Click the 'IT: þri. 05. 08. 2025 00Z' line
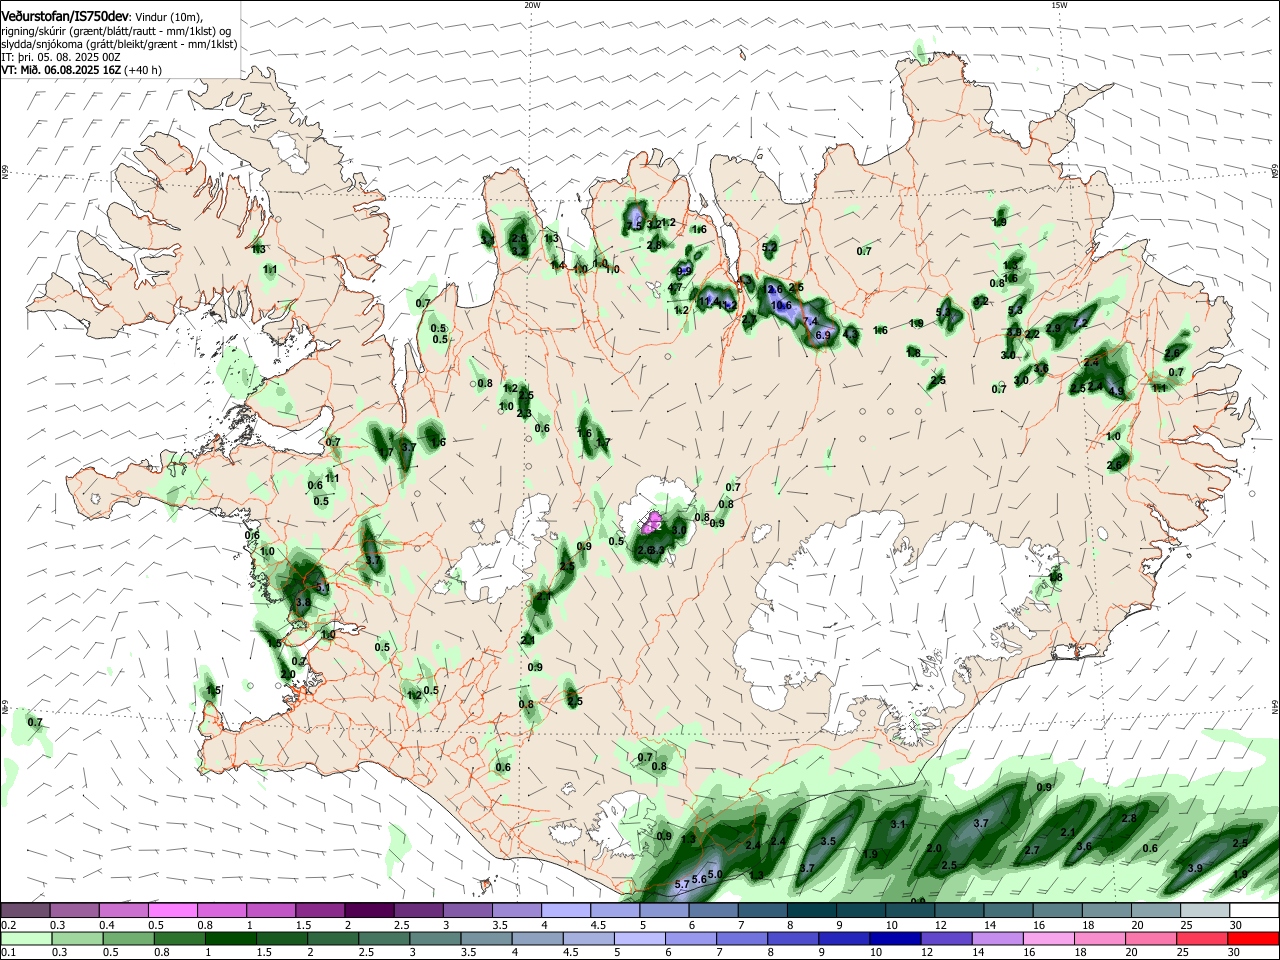Viewport: 1280px width, 960px height. [61, 57]
